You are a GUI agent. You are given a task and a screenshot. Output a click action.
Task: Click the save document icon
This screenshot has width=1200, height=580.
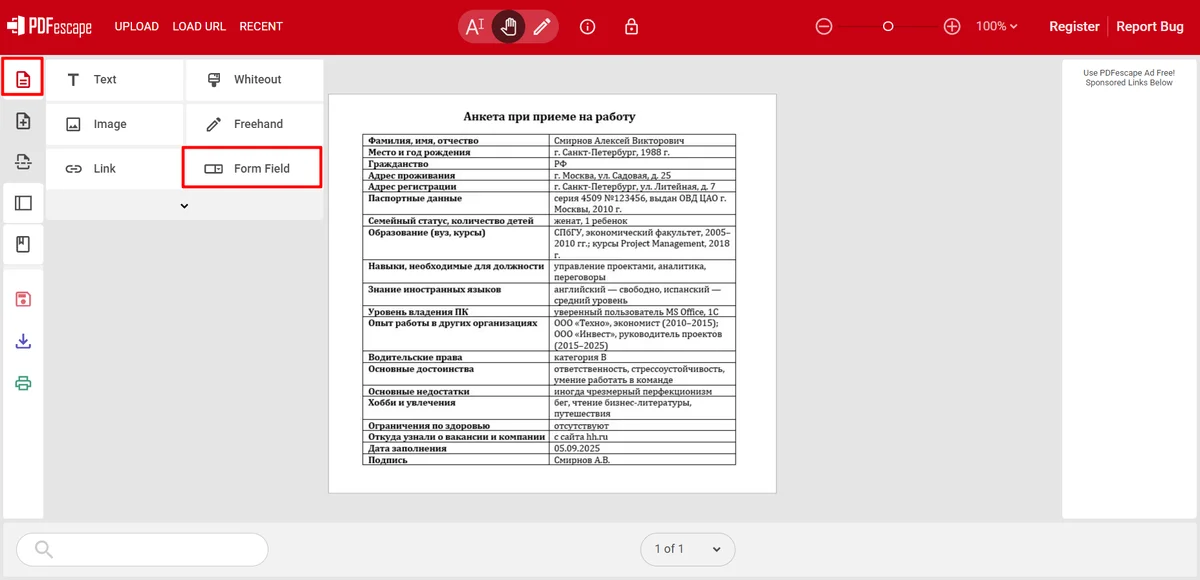pyautogui.click(x=23, y=299)
